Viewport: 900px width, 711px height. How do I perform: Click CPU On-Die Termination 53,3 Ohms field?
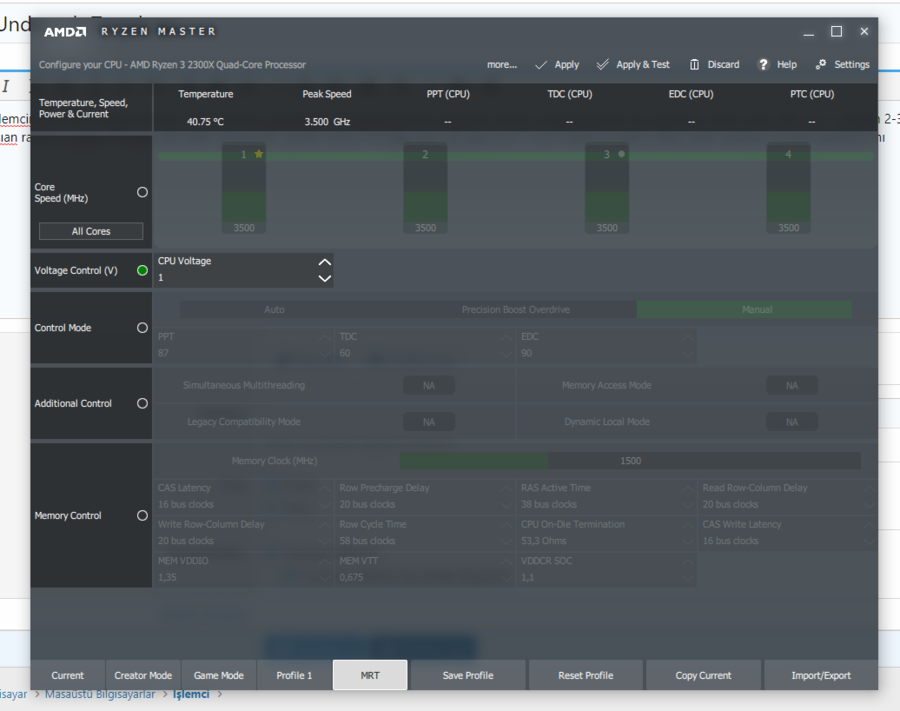click(x=606, y=533)
